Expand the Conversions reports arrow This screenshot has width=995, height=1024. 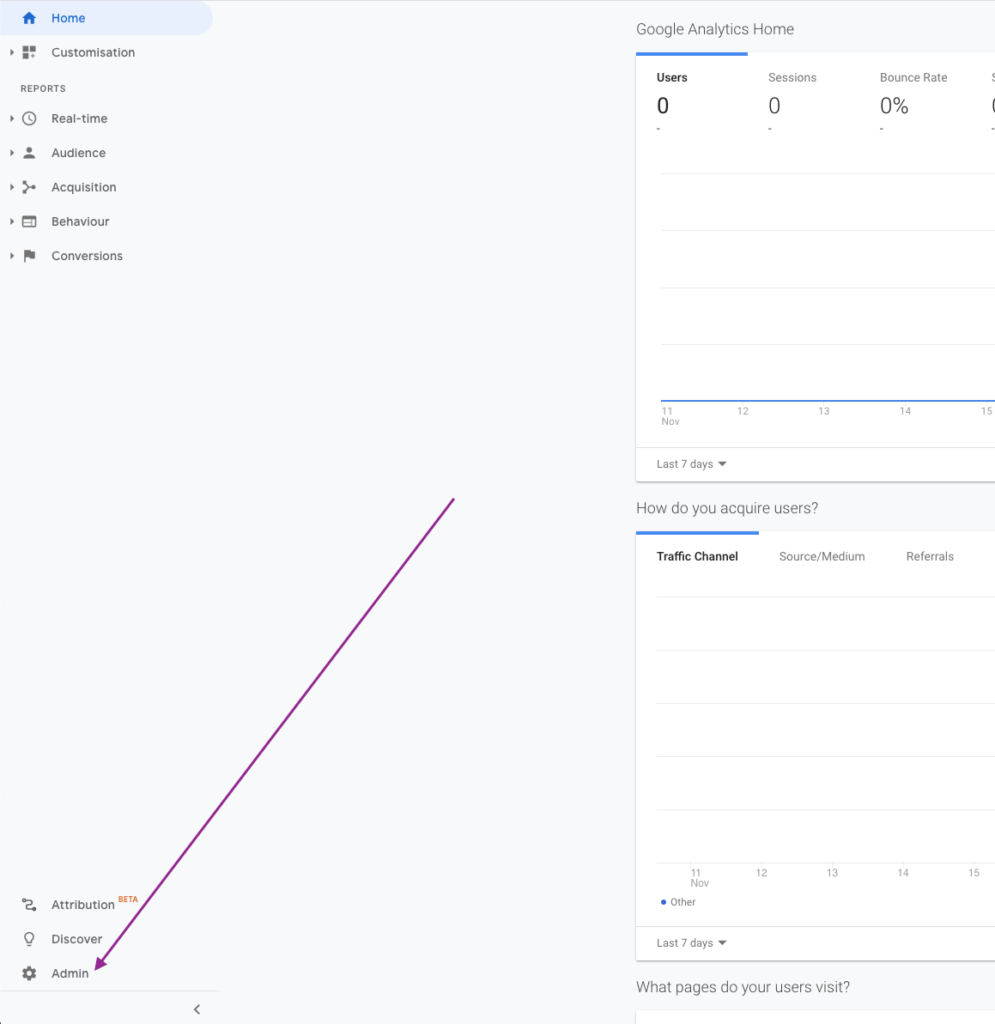12,256
